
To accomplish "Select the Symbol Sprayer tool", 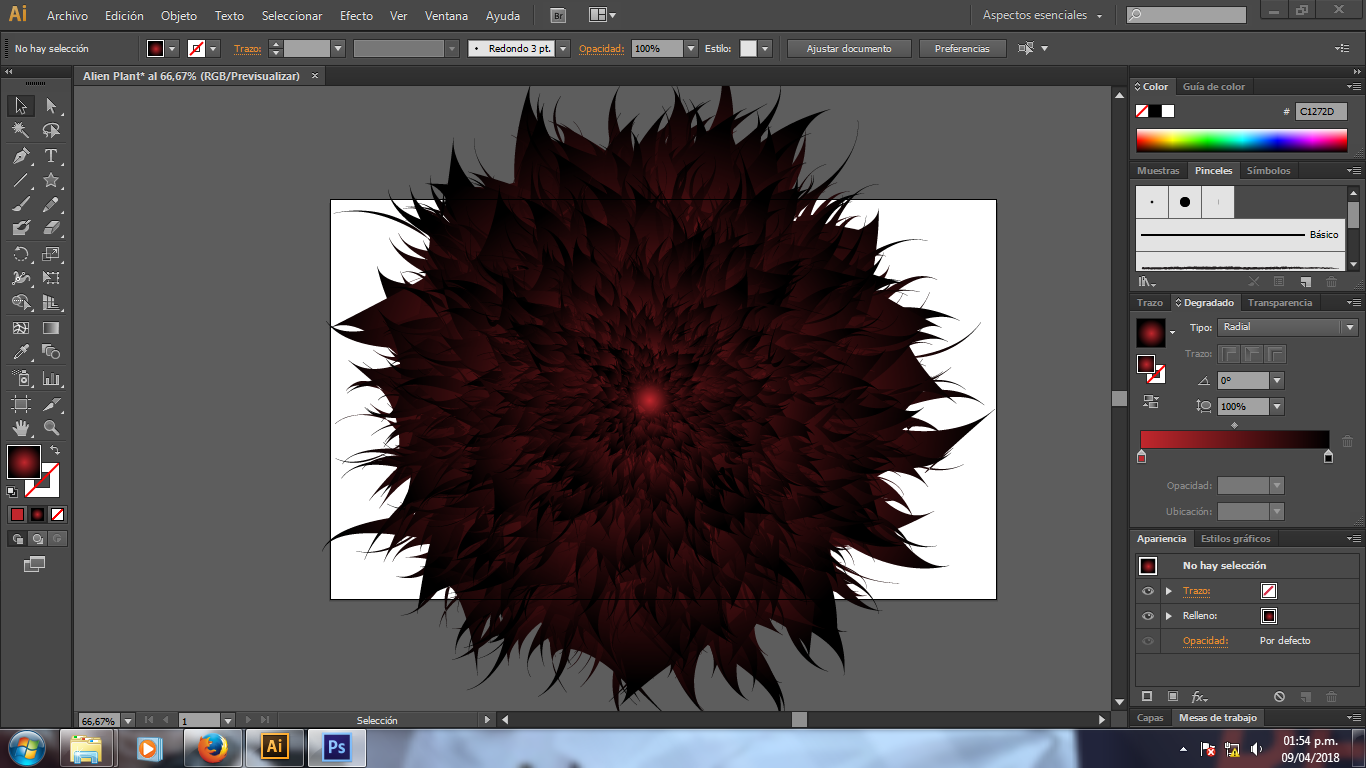I will point(21,379).
